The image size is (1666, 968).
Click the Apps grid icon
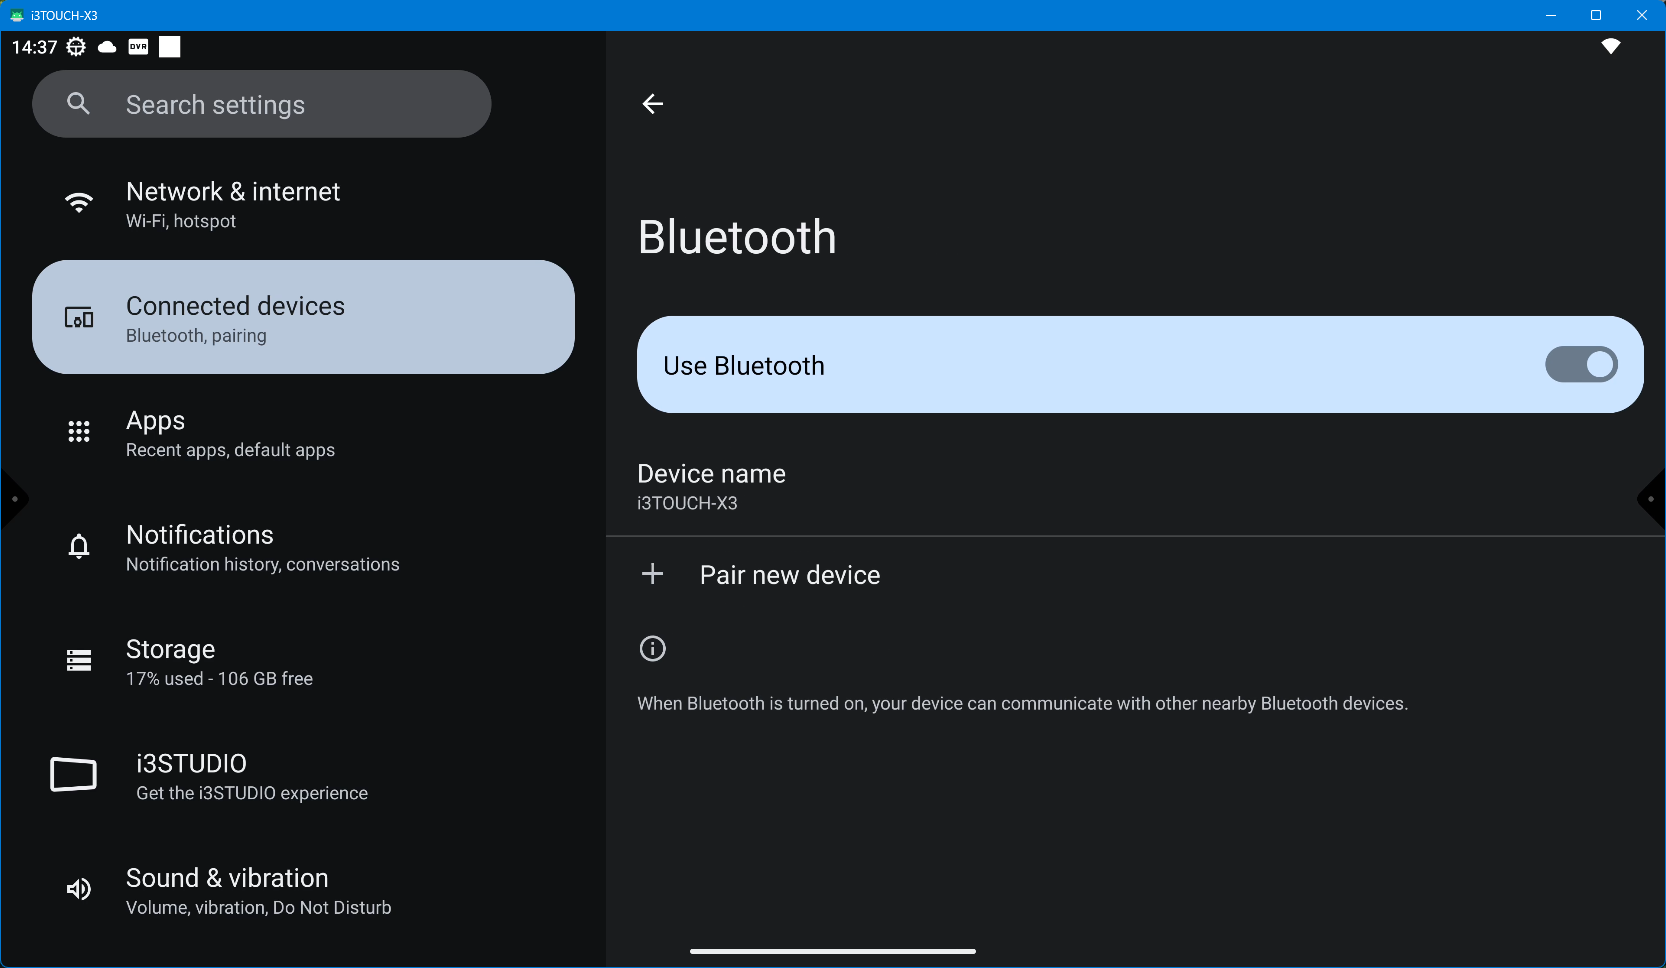pyautogui.click(x=79, y=432)
